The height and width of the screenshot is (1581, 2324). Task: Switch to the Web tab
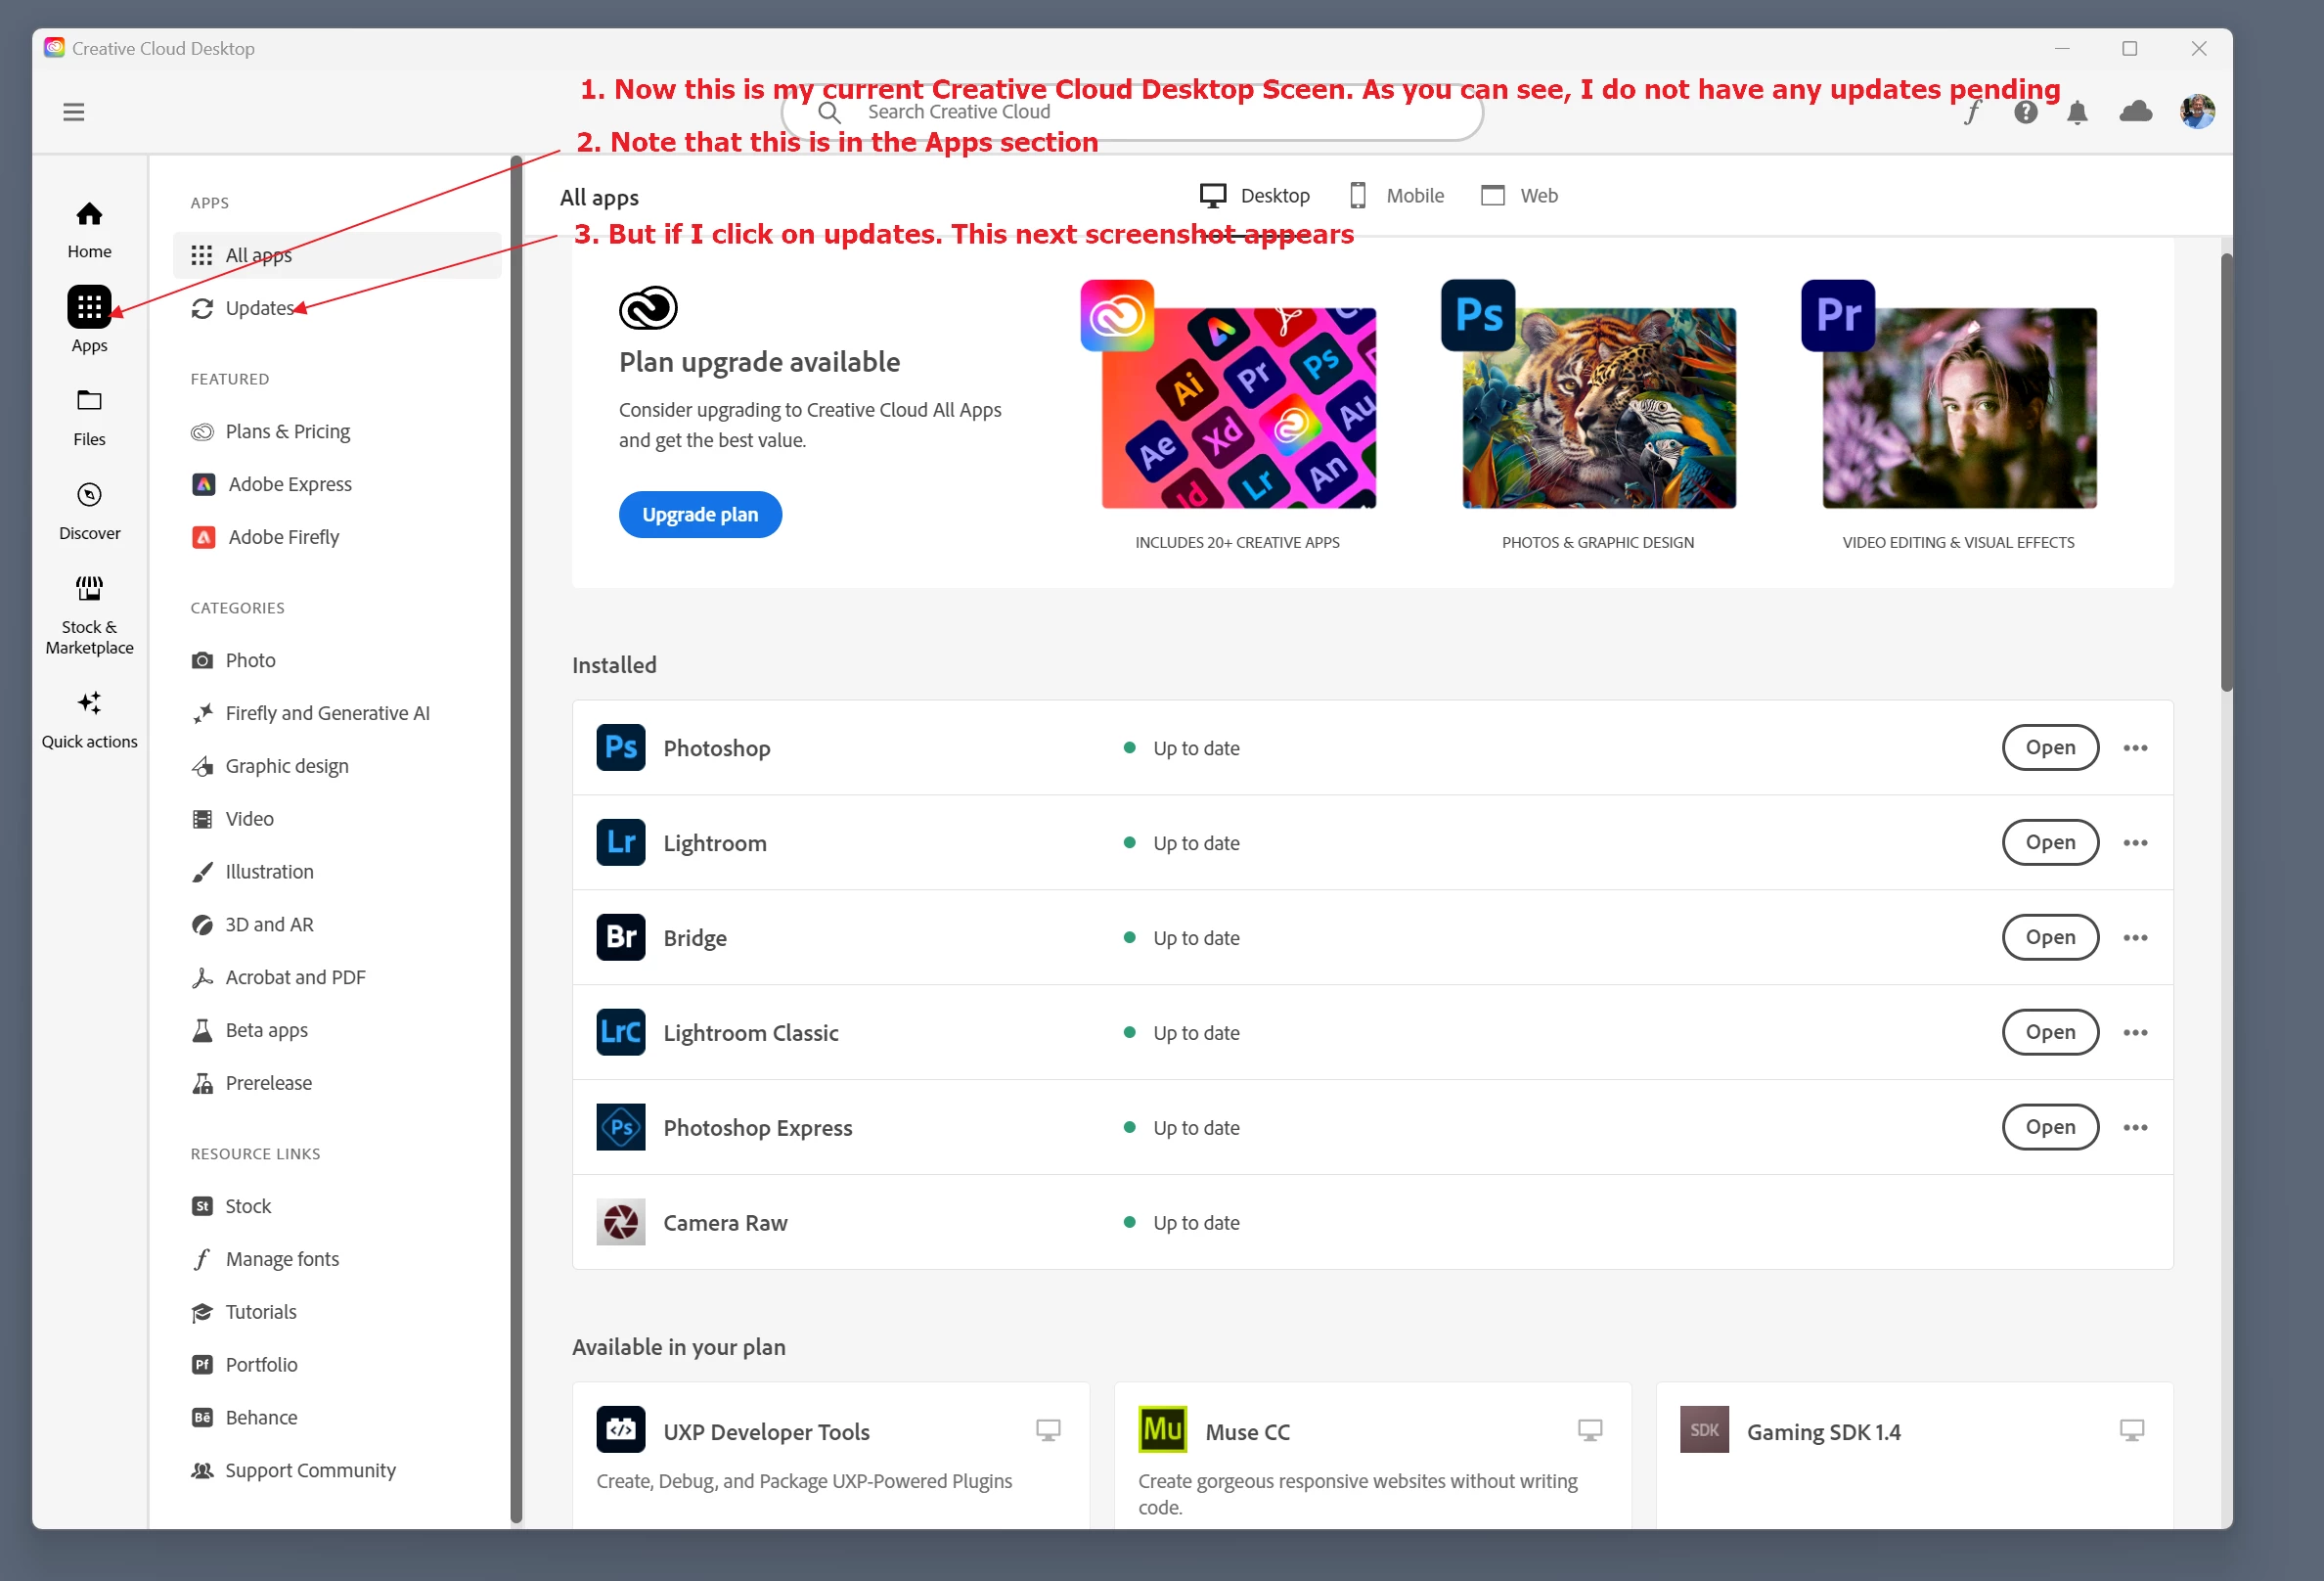pyautogui.click(x=1519, y=196)
